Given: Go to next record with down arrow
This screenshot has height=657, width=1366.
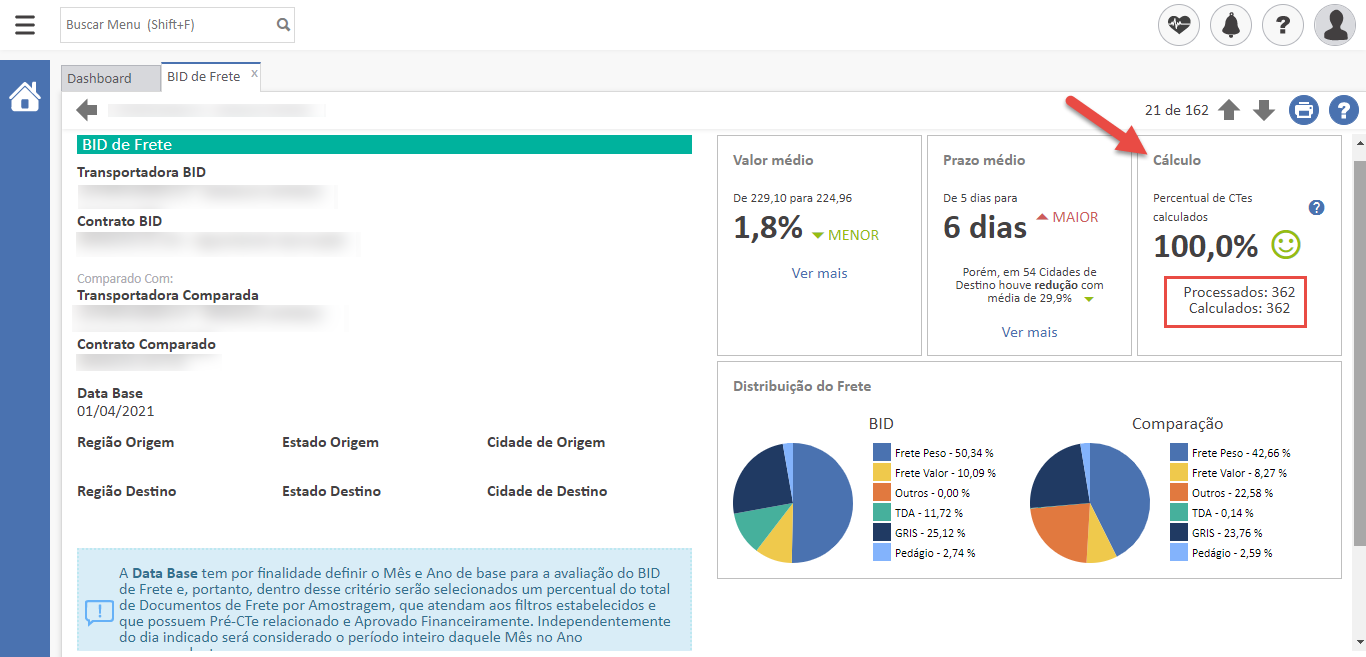Looking at the screenshot, I should point(1264,110).
